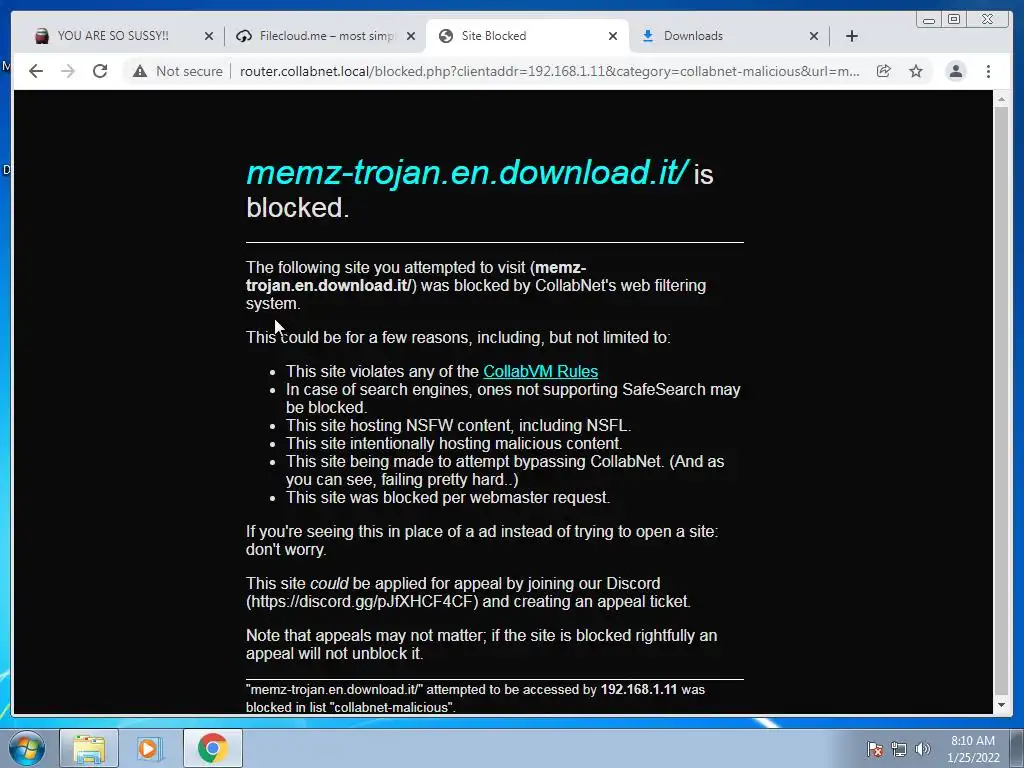Bookmark this page with the star
This screenshot has height=768, width=1024.
click(916, 71)
